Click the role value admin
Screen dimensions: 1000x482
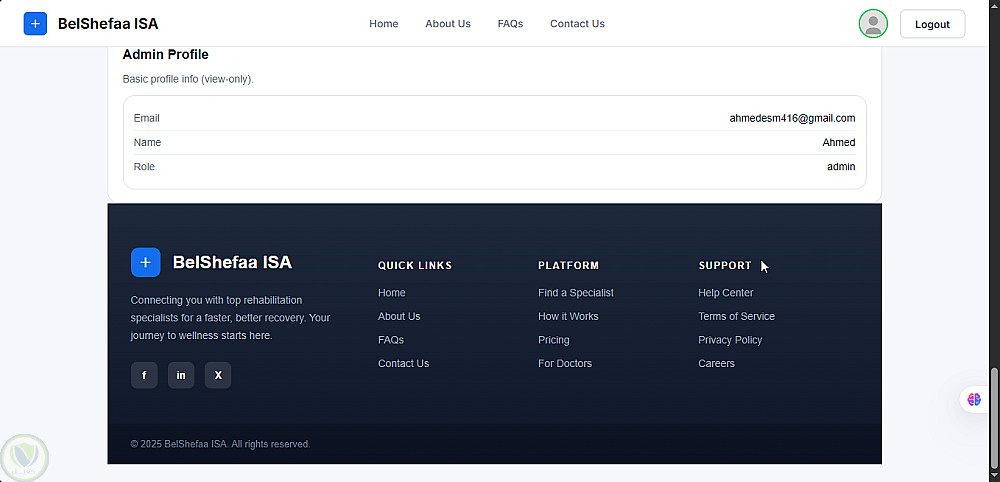click(841, 166)
